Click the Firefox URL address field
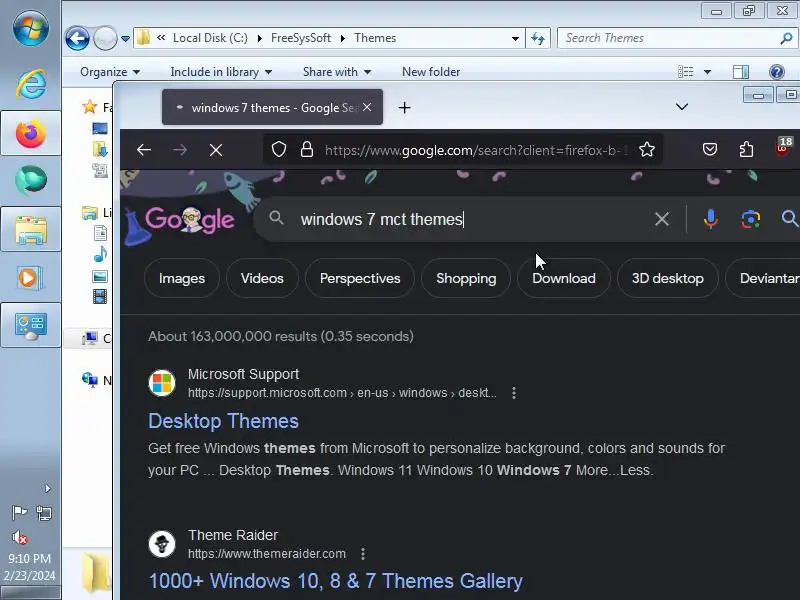 point(476,151)
